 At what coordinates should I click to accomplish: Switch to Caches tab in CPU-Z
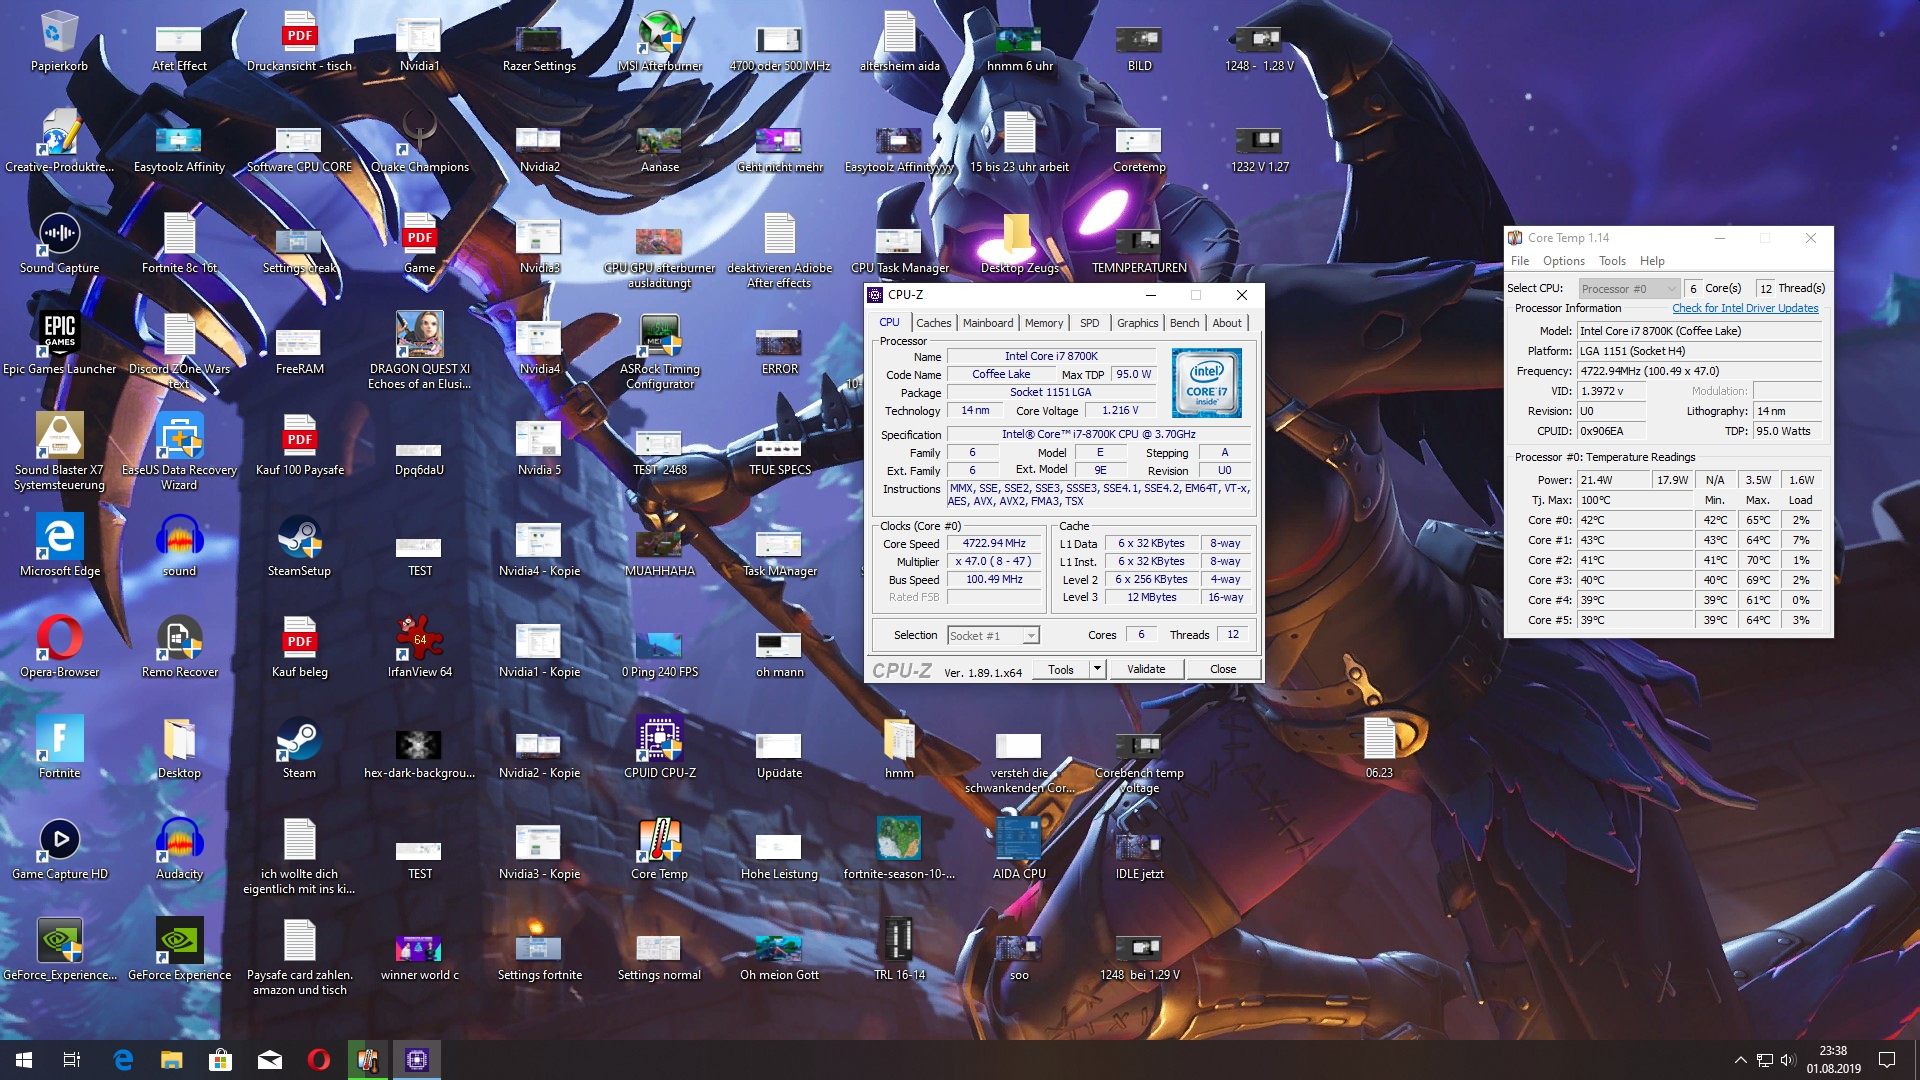(x=933, y=323)
